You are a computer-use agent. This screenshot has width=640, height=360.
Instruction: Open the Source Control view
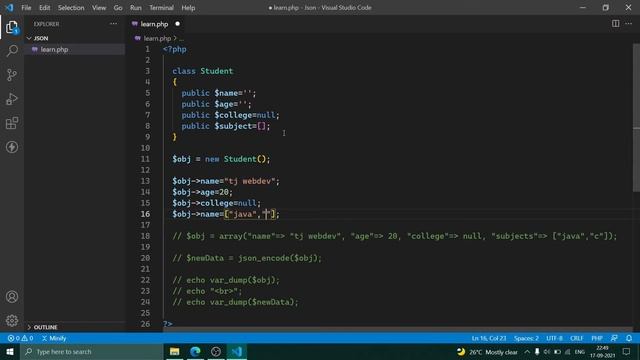click(12, 75)
